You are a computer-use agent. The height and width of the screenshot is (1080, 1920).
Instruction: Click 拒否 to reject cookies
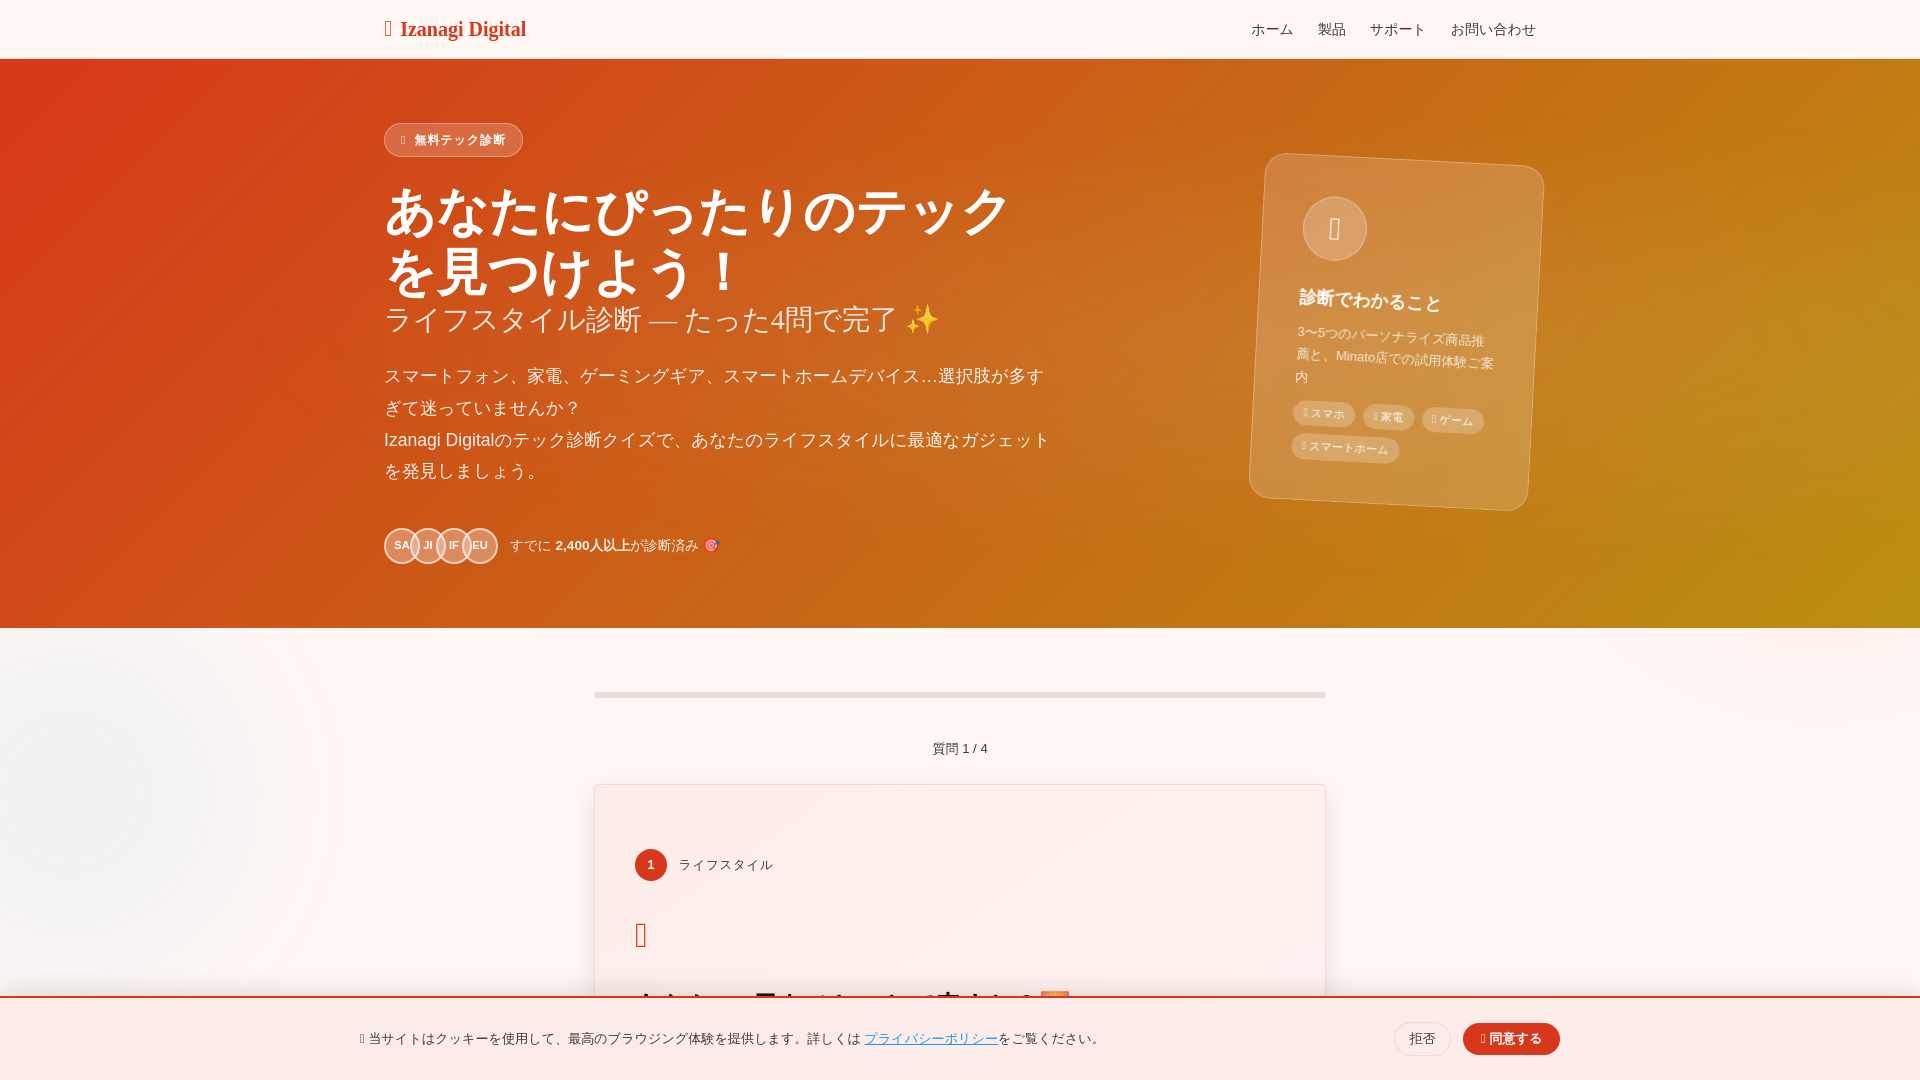(1422, 1039)
